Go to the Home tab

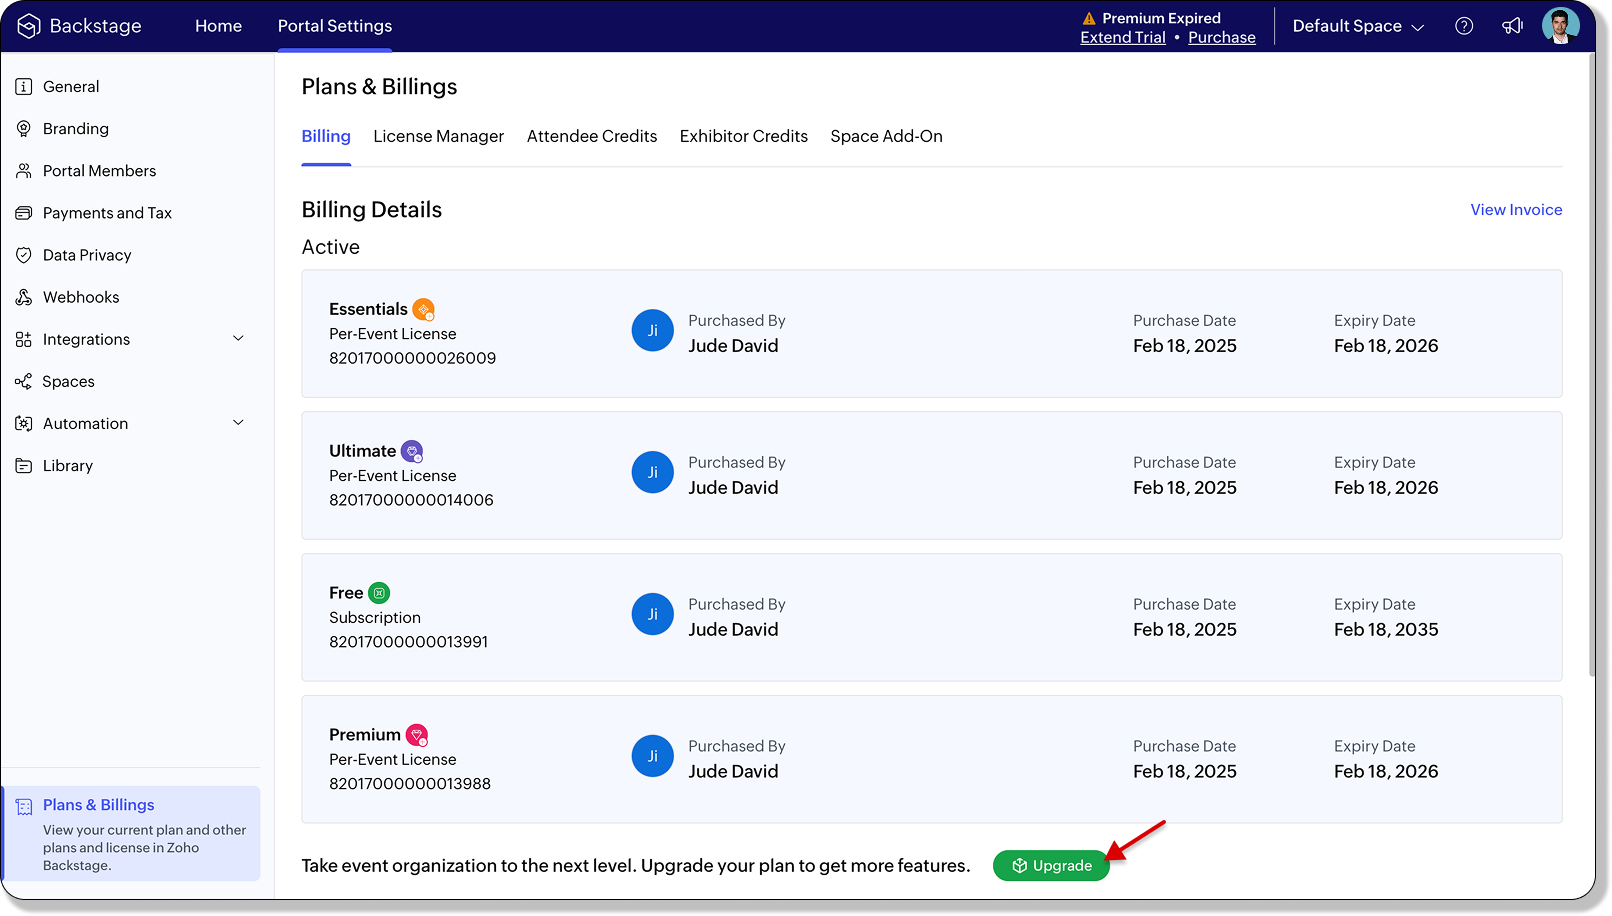tap(218, 26)
